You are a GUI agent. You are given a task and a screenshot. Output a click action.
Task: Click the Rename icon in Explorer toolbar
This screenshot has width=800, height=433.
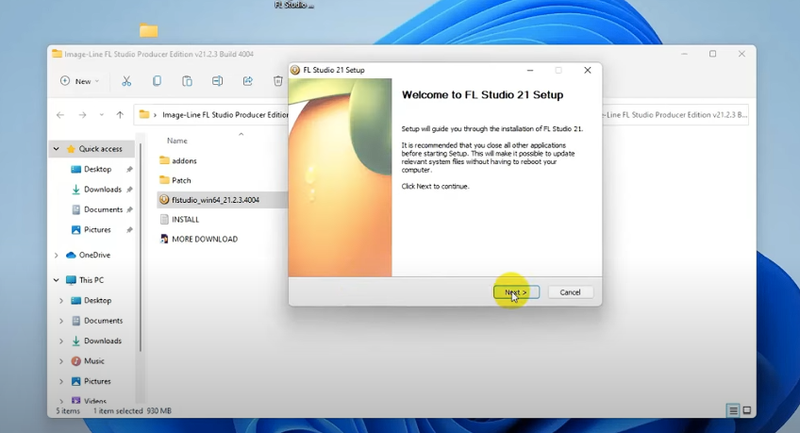217,81
